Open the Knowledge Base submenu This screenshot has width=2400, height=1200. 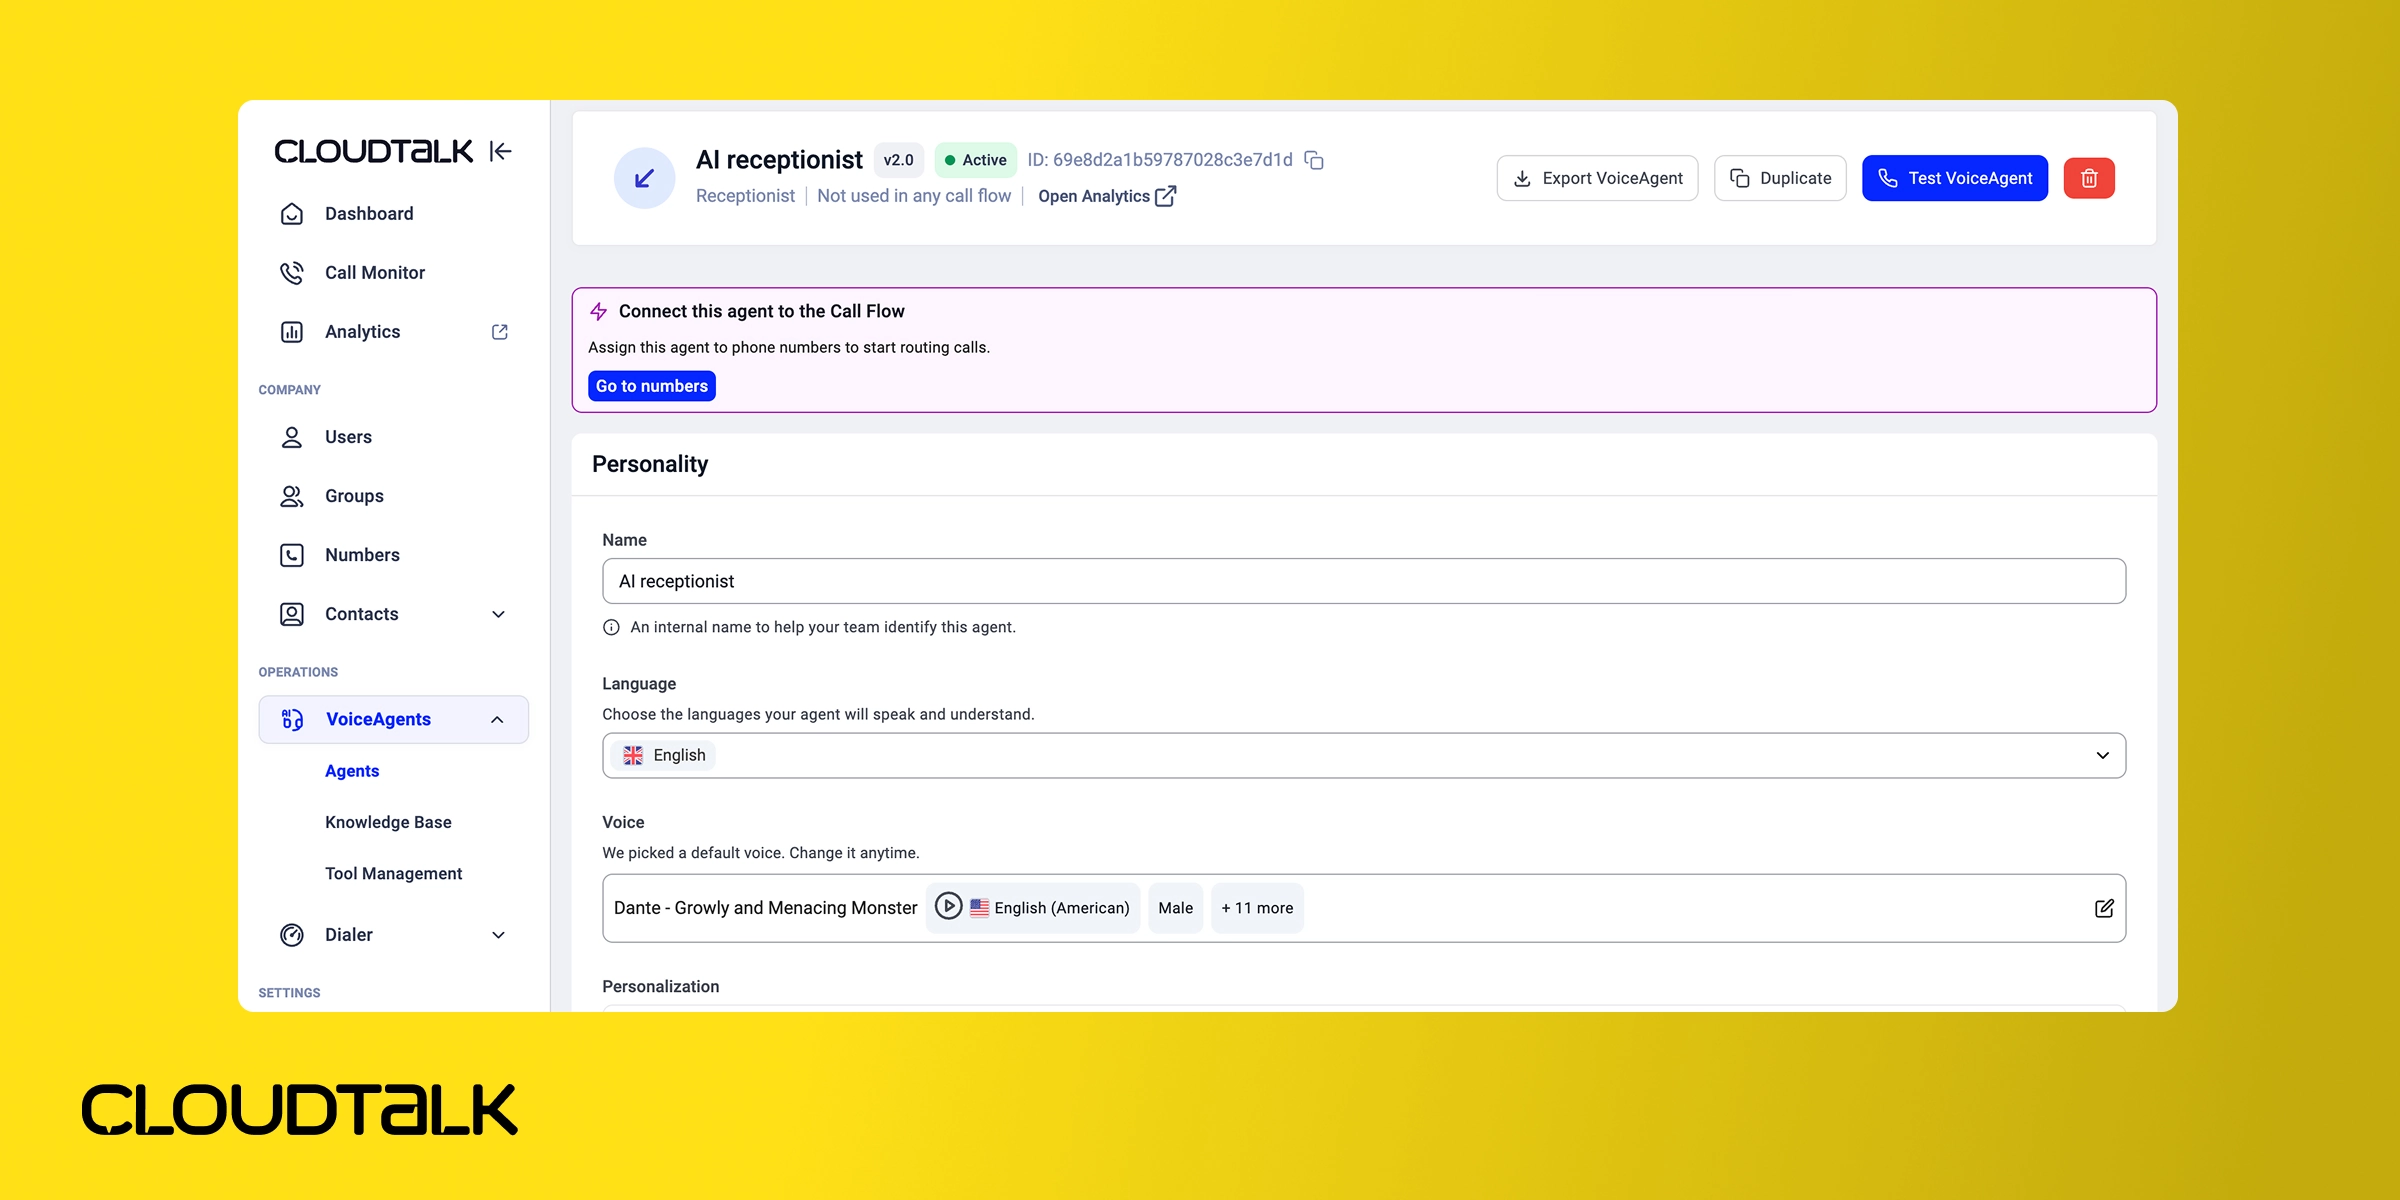(388, 822)
